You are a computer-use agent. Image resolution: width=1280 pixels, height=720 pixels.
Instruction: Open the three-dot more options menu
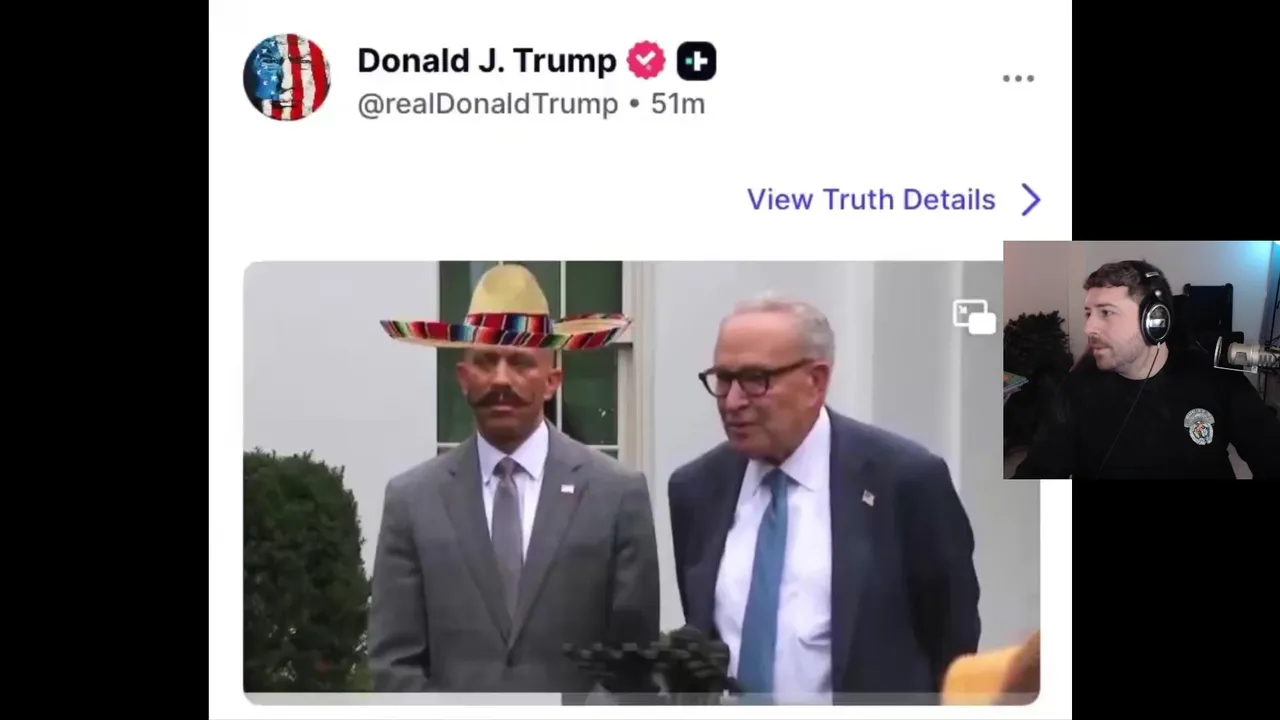[x=1018, y=79]
